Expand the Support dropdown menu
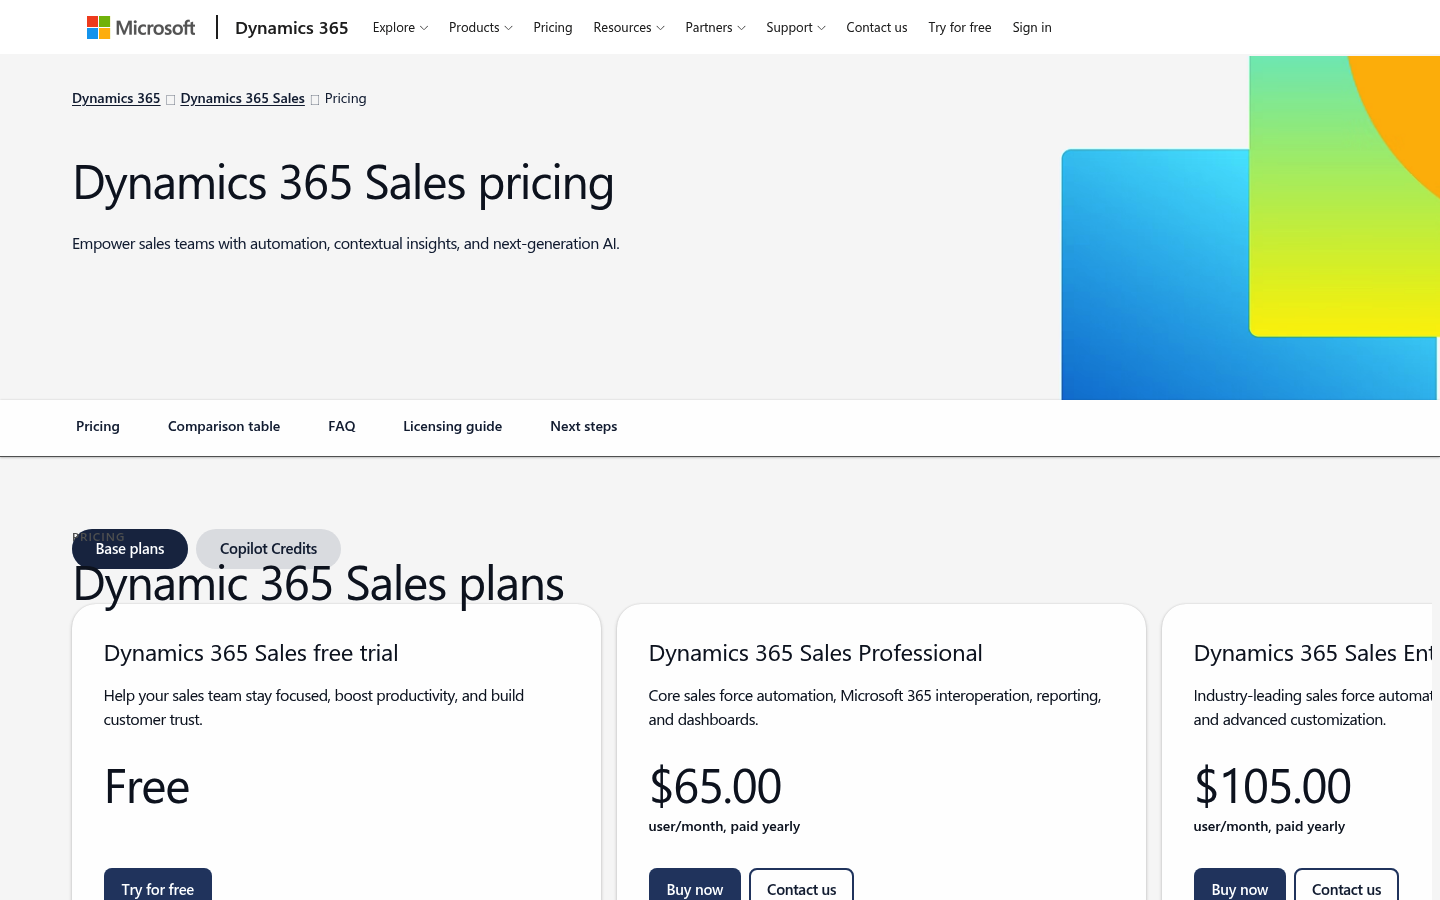 [795, 27]
